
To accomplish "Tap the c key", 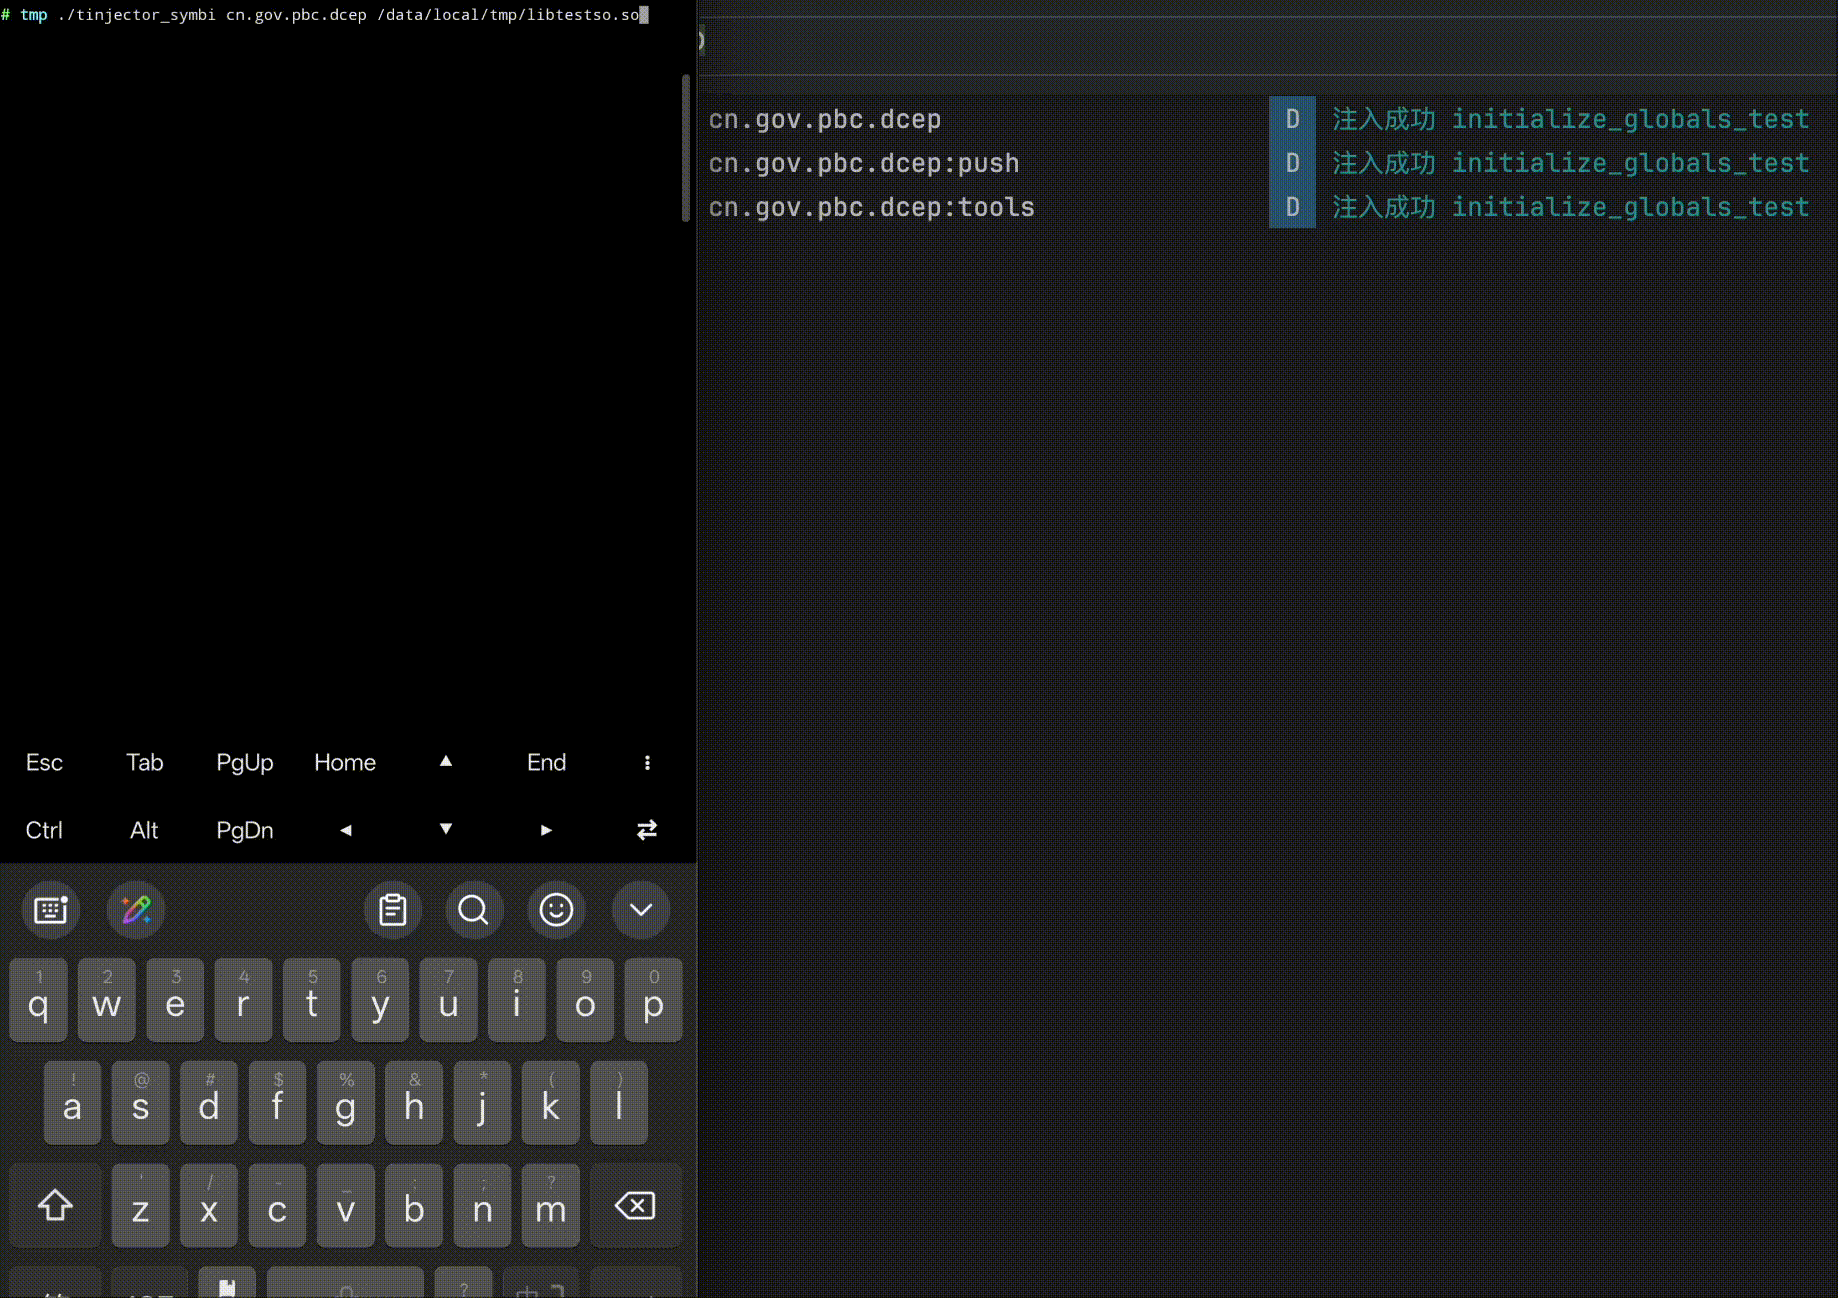I will pyautogui.click(x=277, y=1205).
